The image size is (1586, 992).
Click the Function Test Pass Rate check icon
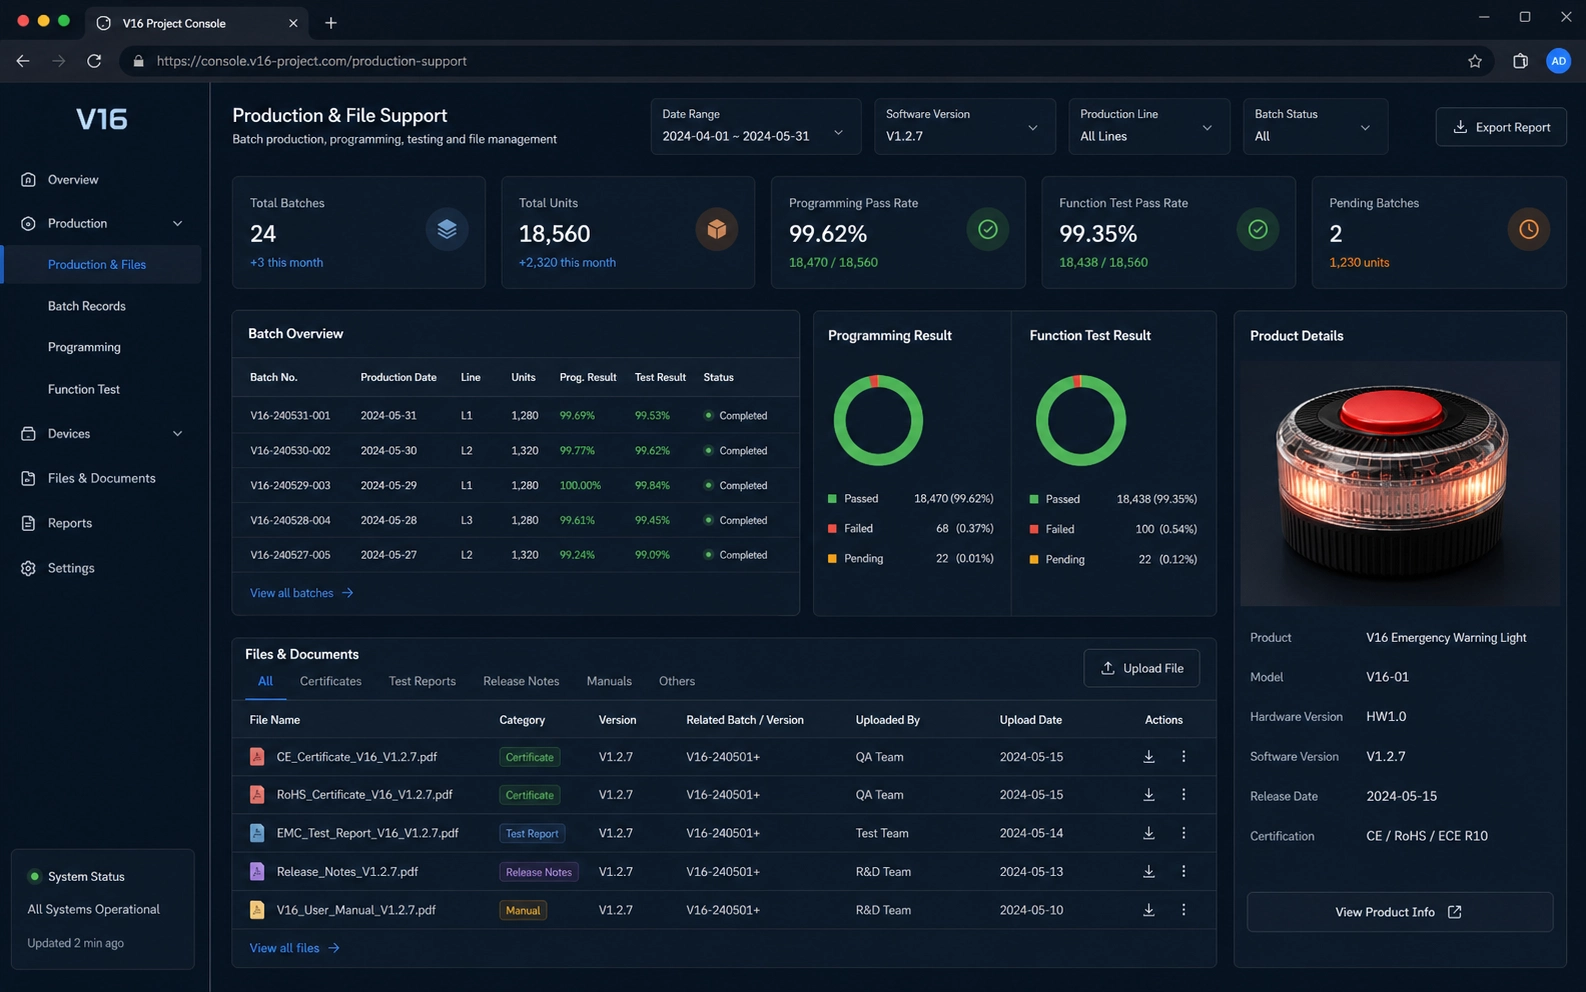(x=1258, y=229)
